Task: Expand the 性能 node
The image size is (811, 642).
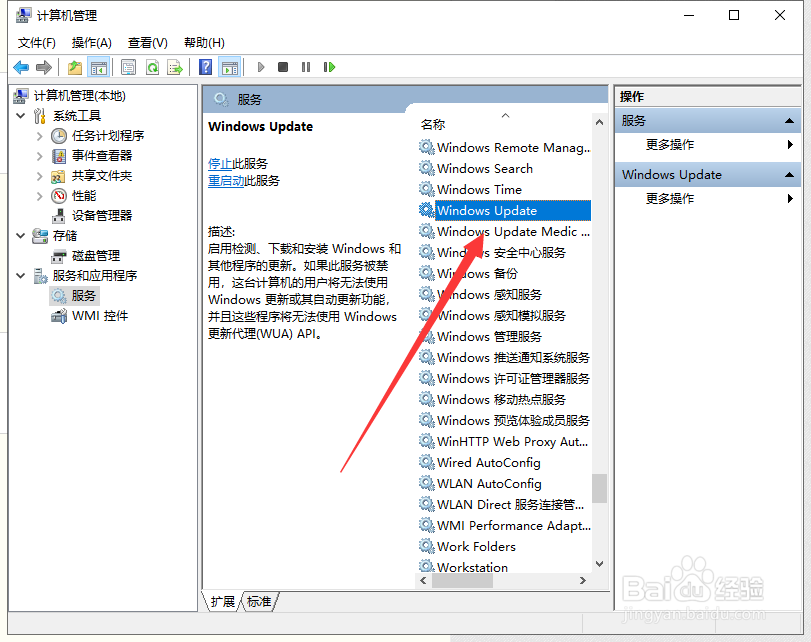Action: click(x=40, y=196)
